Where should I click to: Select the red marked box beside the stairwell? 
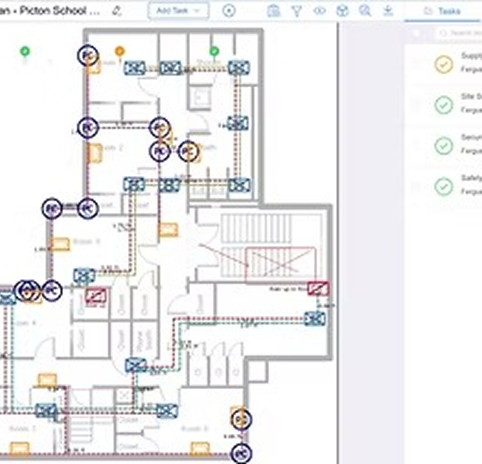(x=318, y=289)
